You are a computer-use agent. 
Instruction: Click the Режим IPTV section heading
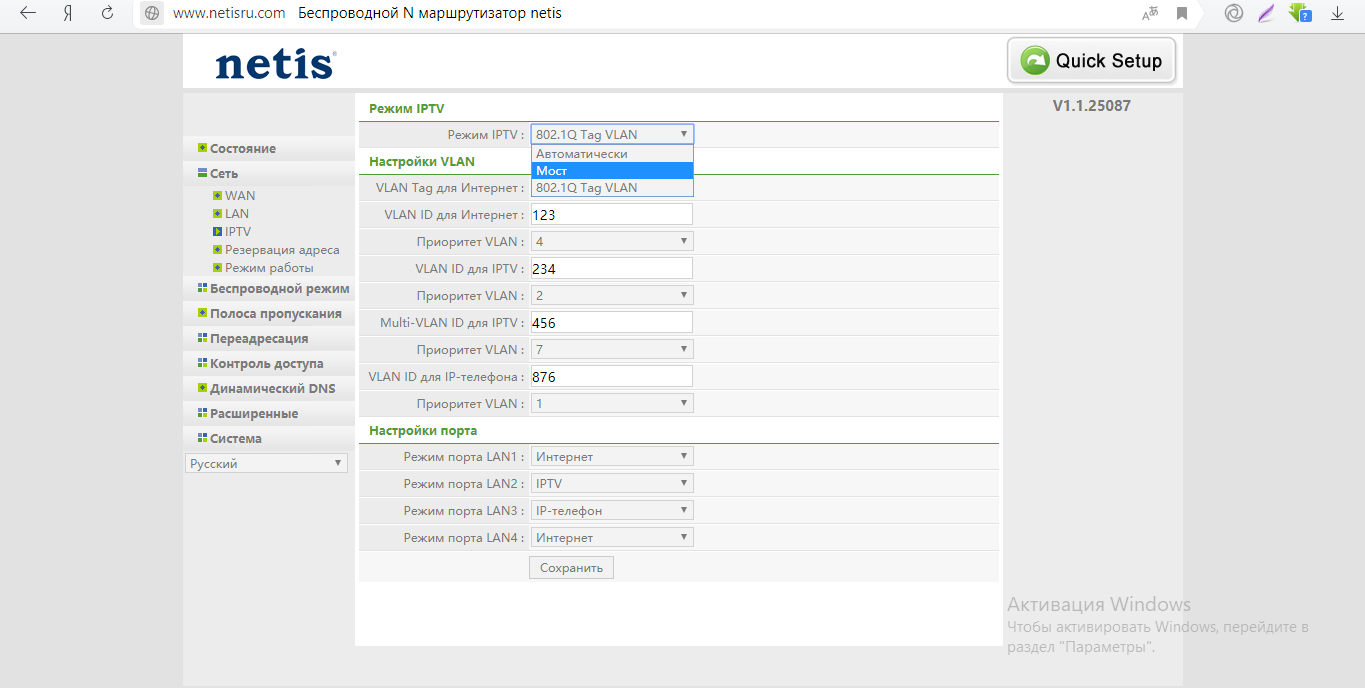(x=406, y=108)
